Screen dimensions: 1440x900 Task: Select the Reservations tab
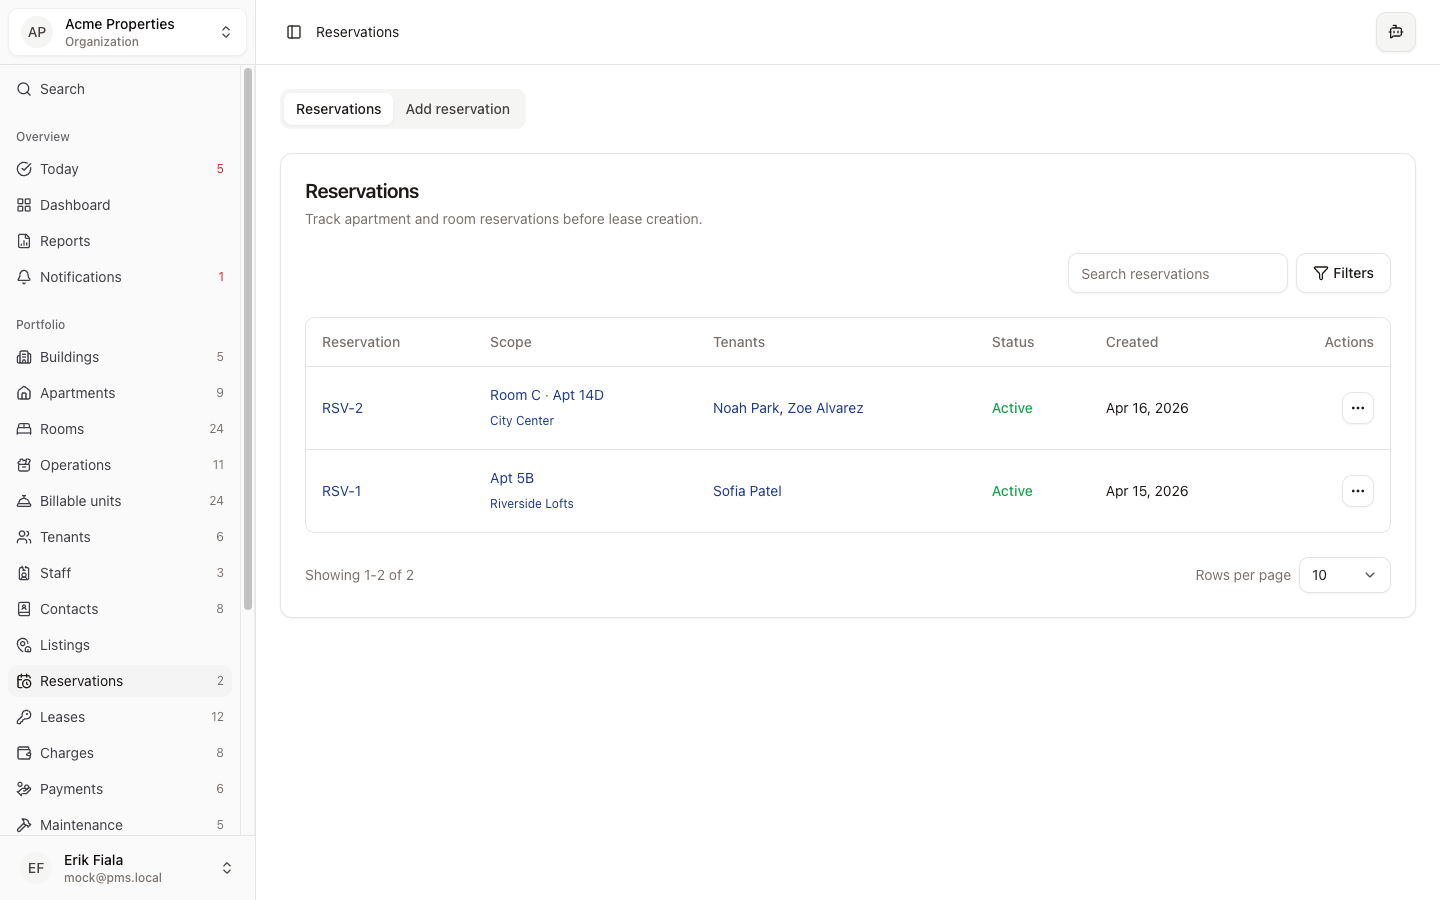pyautogui.click(x=338, y=109)
